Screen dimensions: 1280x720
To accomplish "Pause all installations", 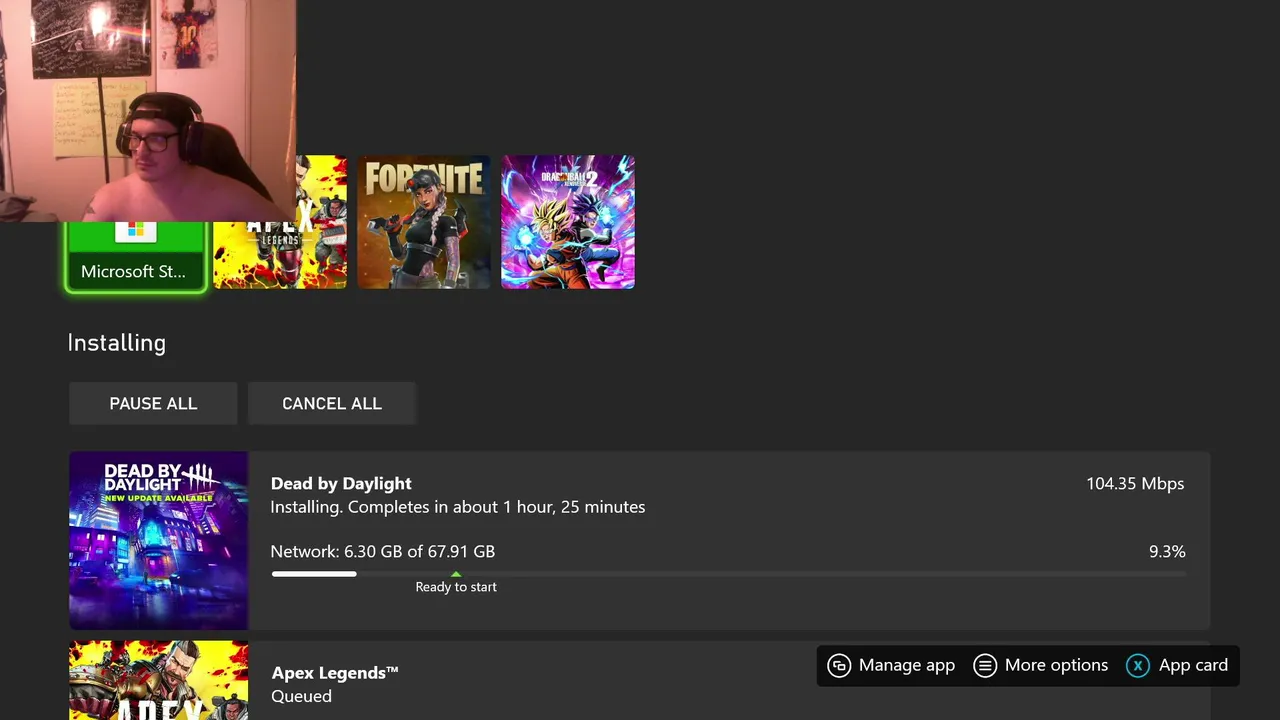I will (153, 403).
